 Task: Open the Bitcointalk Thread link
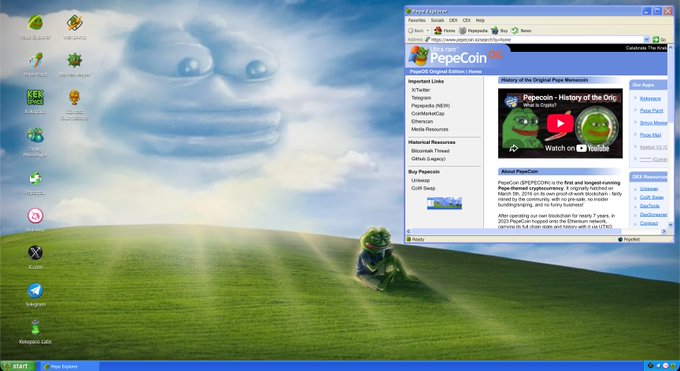coord(430,151)
